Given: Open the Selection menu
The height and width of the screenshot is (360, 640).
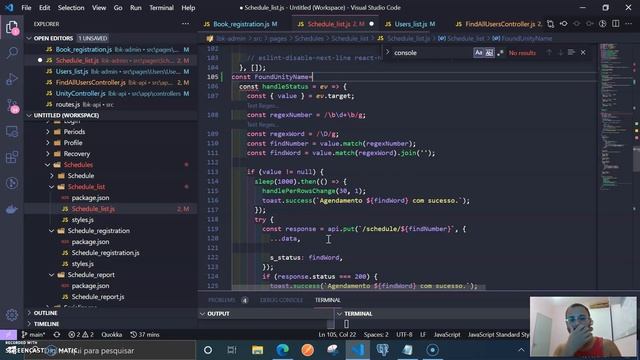Looking at the screenshot, I should pyautogui.click(x=71, y=8).
